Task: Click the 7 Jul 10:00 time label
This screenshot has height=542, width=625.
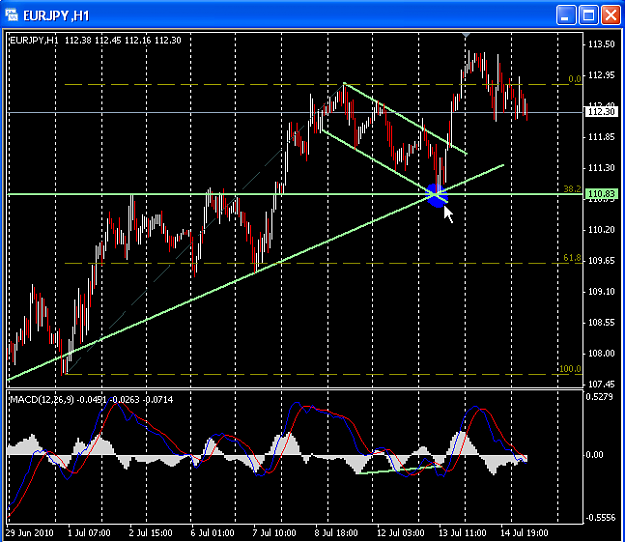Action: (x=274, y=533)
